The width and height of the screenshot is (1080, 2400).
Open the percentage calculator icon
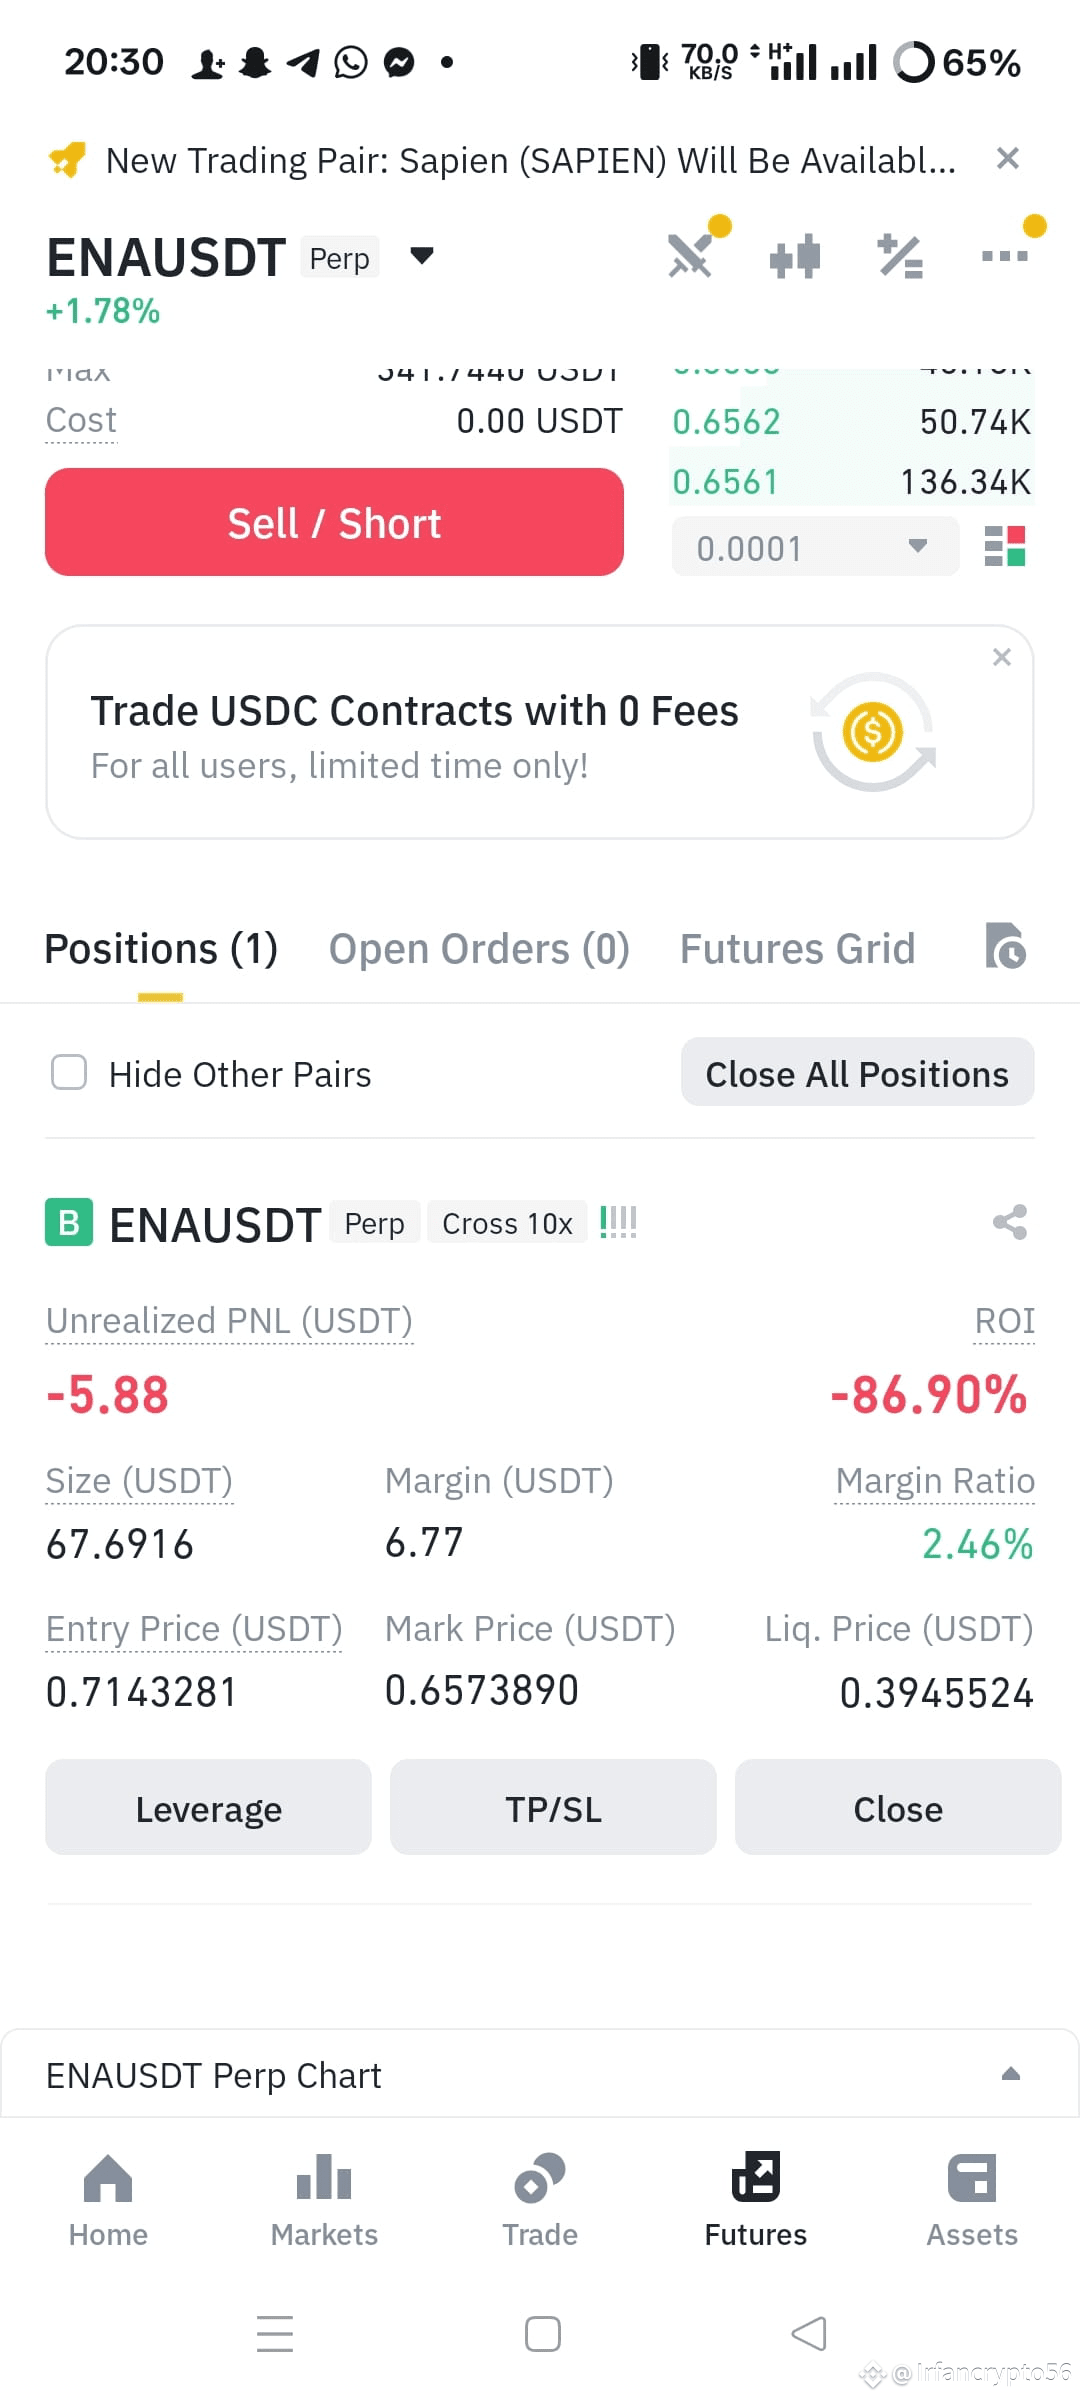pyautogui.click(x=900, y=256)
